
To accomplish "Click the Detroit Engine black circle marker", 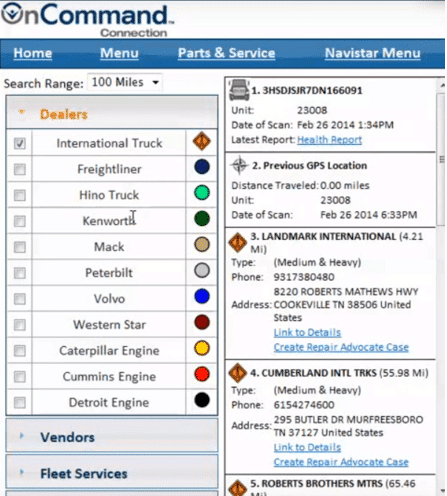I will [x=202, y=400].
